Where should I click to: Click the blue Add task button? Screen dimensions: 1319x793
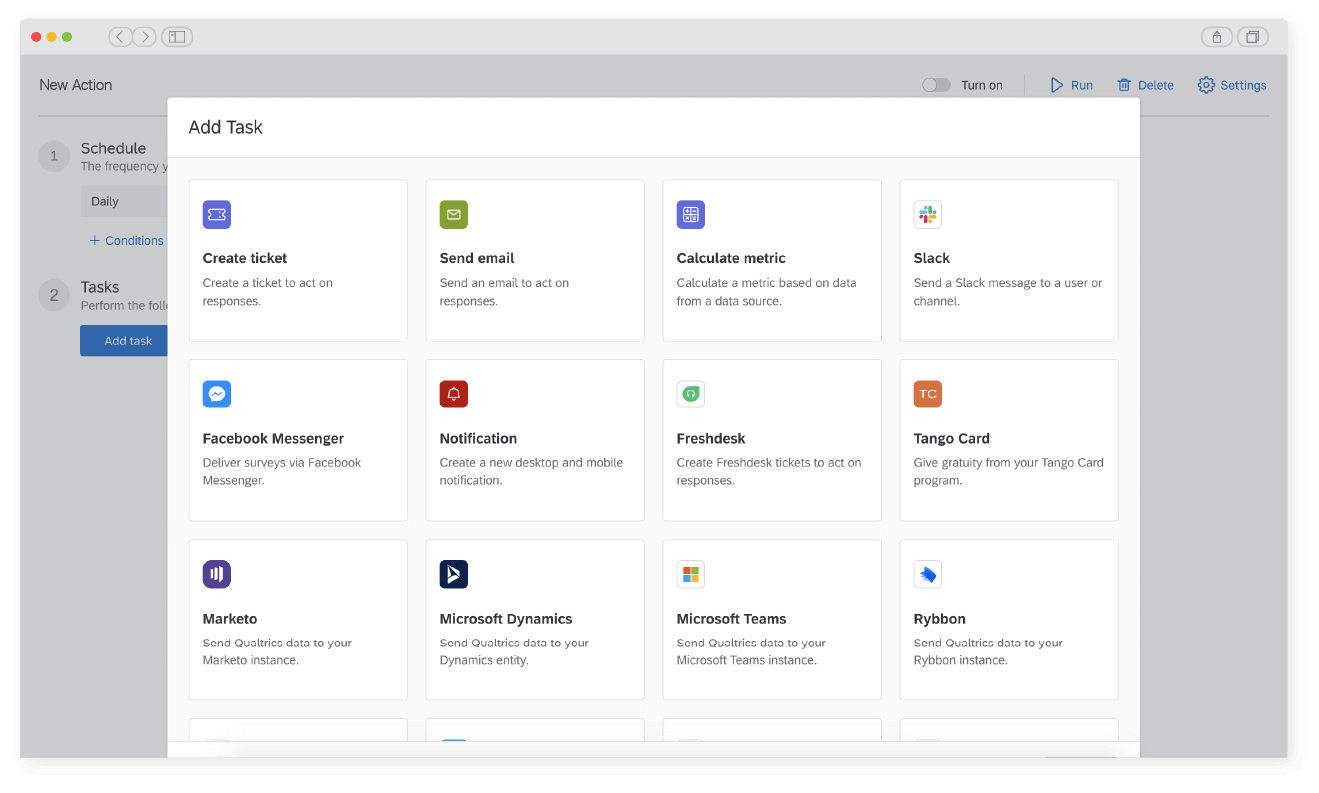point(124,341)
